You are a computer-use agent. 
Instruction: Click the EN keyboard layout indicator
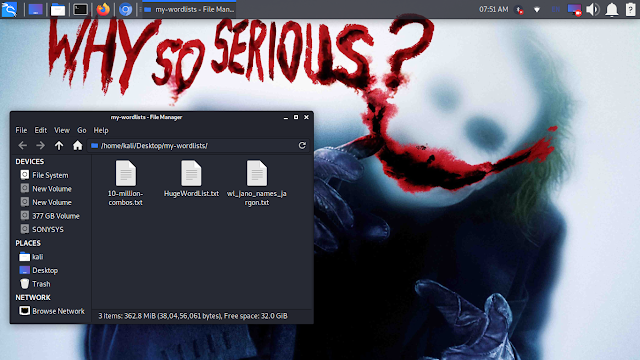[x=556, y=9]
